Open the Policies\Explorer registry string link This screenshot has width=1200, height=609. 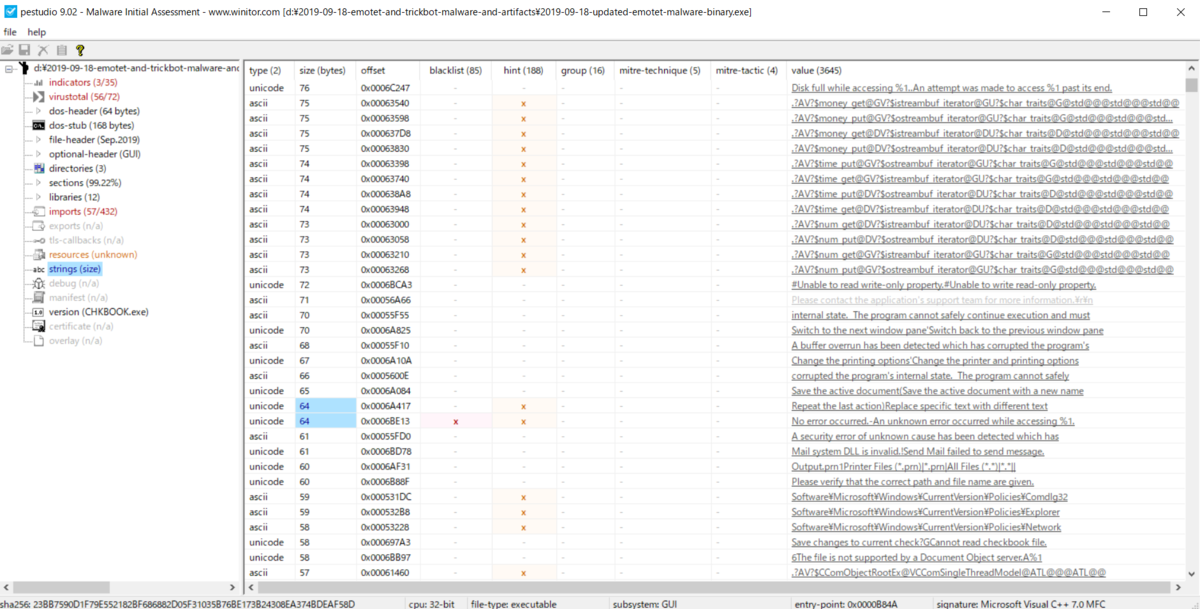tap(926, 512)
